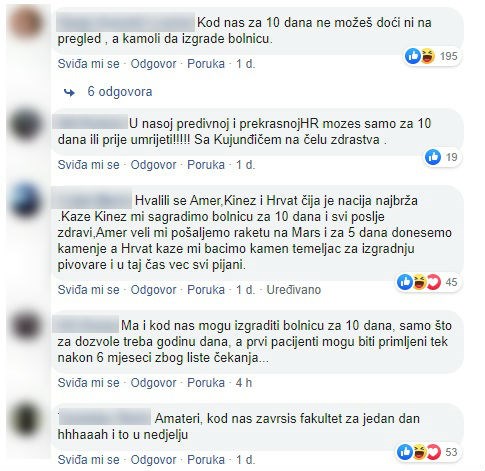Open the Uređivano edit history link
The image size is (485, 471).
pyautogui.click(x=293, y=290)
